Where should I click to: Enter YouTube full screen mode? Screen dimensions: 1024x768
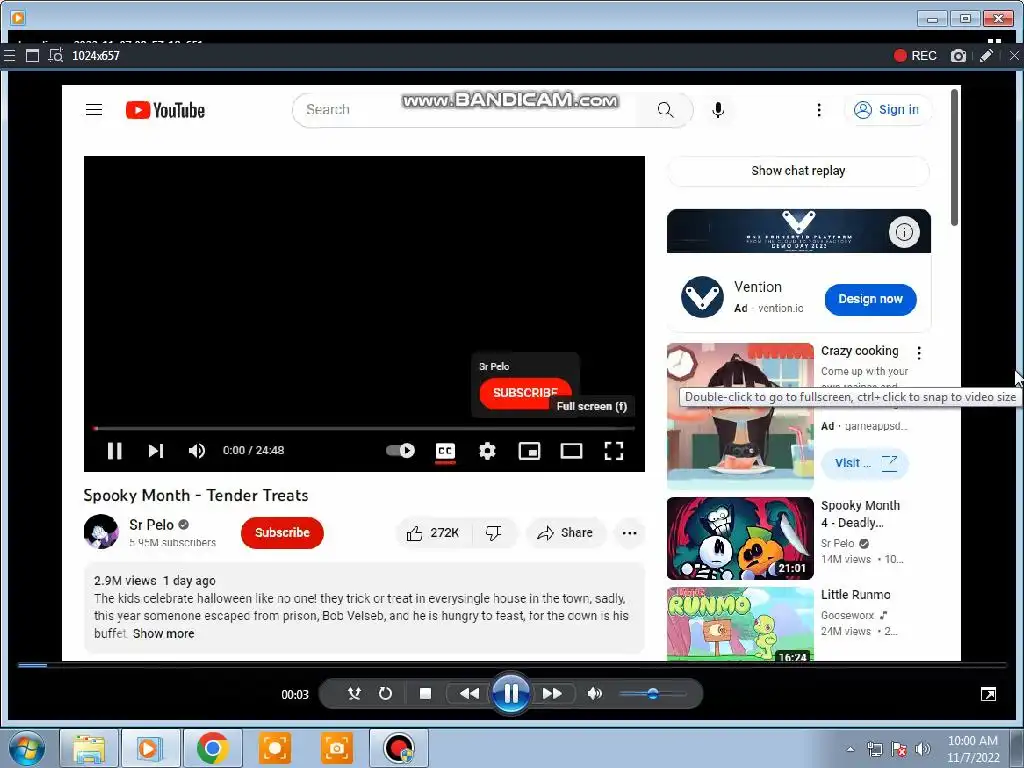[x=613, y=451]
